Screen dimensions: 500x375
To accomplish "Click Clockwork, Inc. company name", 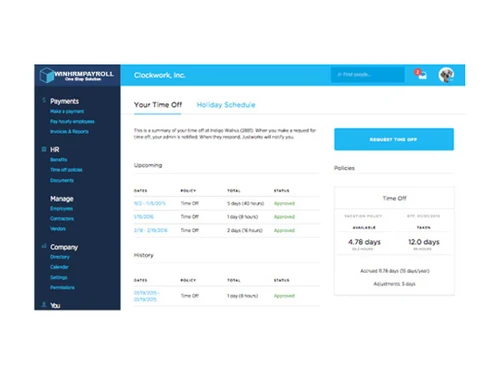I will [x=160, y=75].
